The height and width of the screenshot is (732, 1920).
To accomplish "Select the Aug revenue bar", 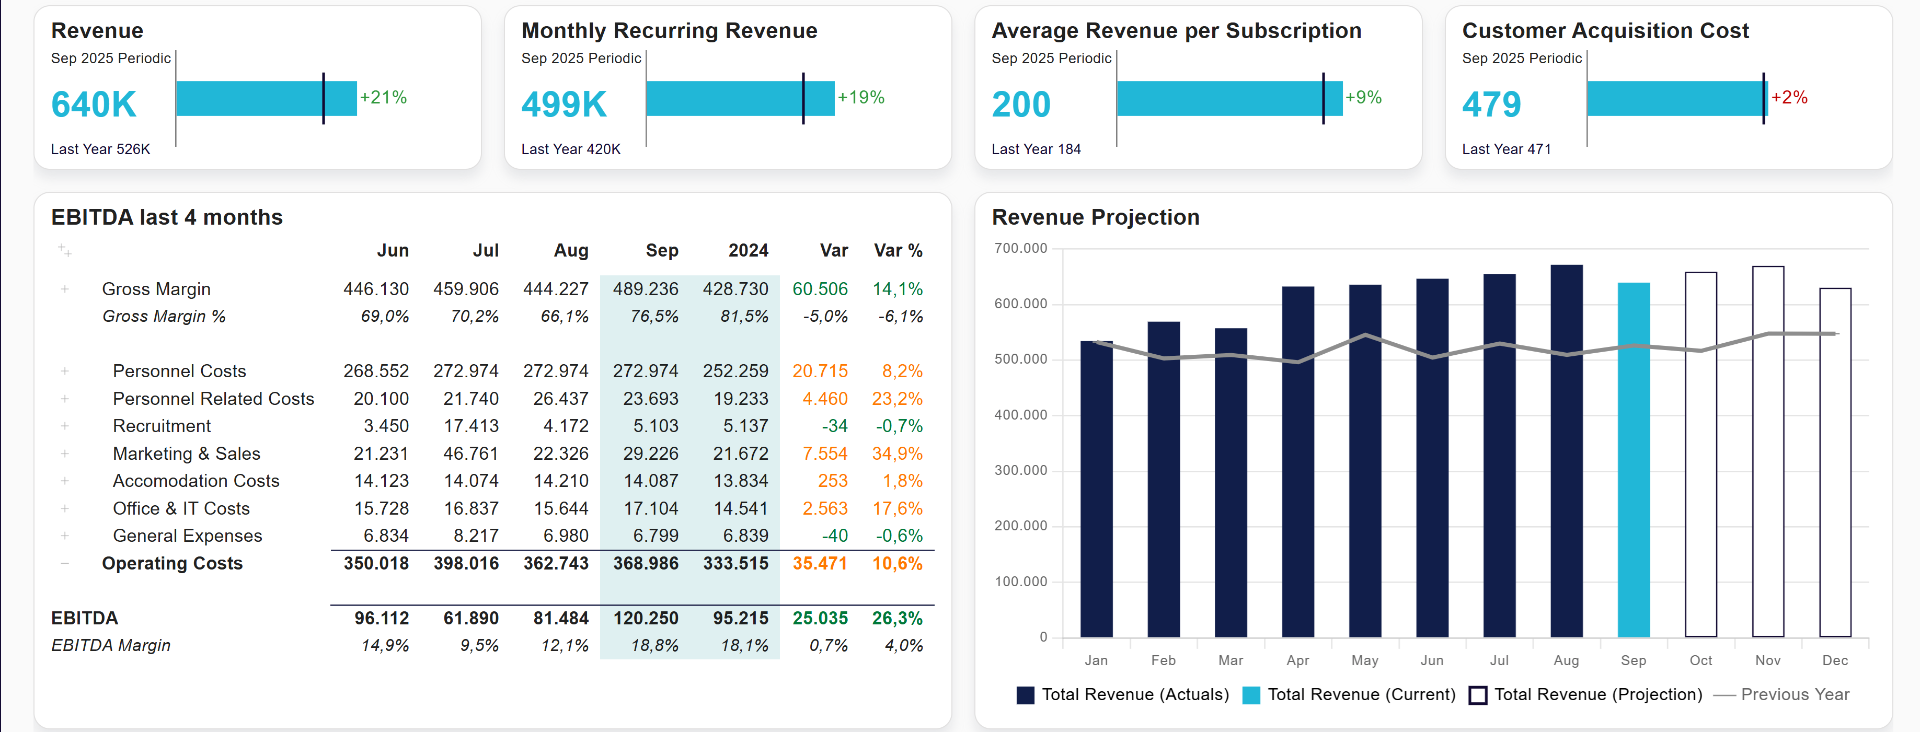I will click(x=1566, y=451).
